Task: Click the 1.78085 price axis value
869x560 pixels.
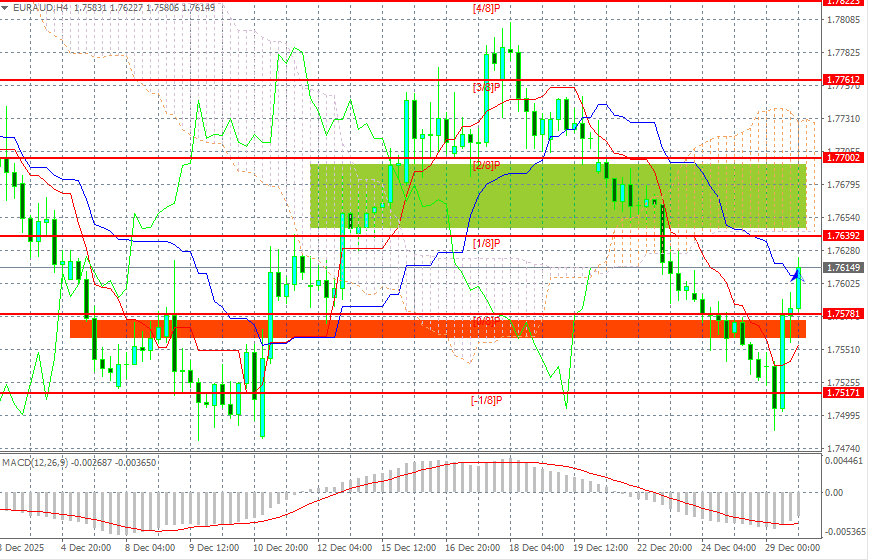Action: tap(844, 20)
